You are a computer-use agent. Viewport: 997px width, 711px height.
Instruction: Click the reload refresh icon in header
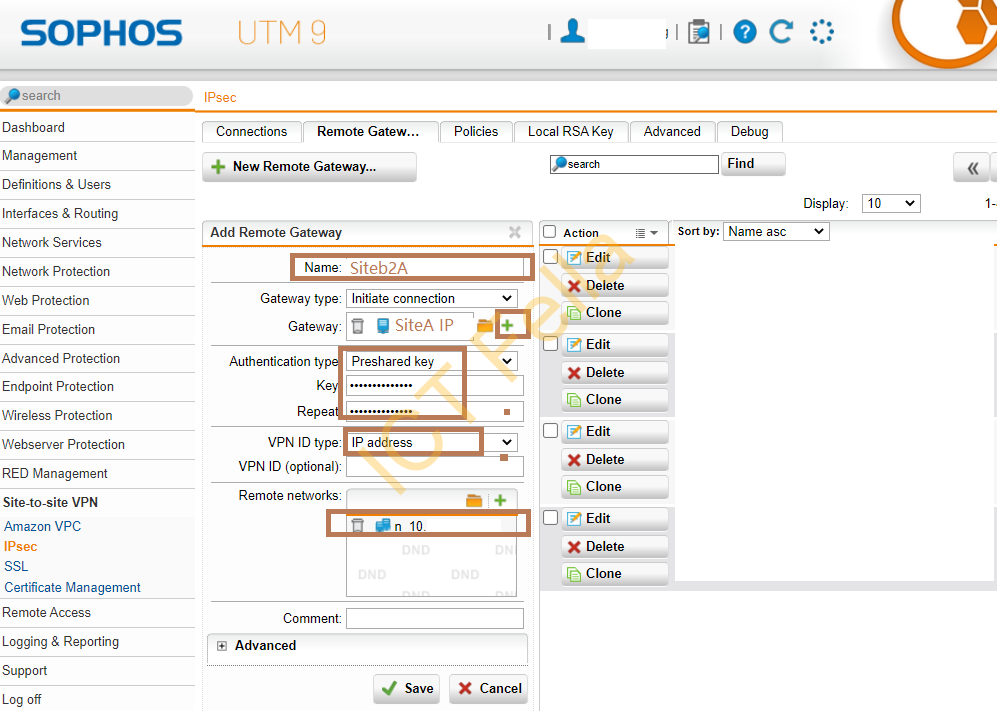(x=781, y=31)
